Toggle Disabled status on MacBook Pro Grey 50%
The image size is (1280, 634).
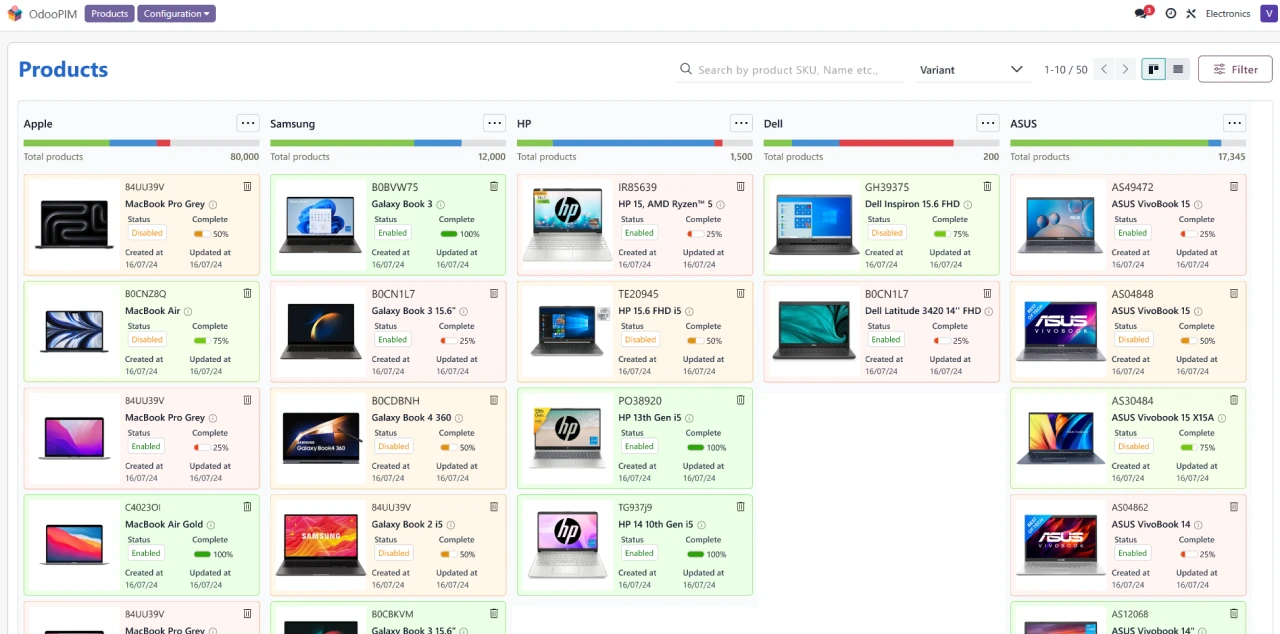[146, 233]
